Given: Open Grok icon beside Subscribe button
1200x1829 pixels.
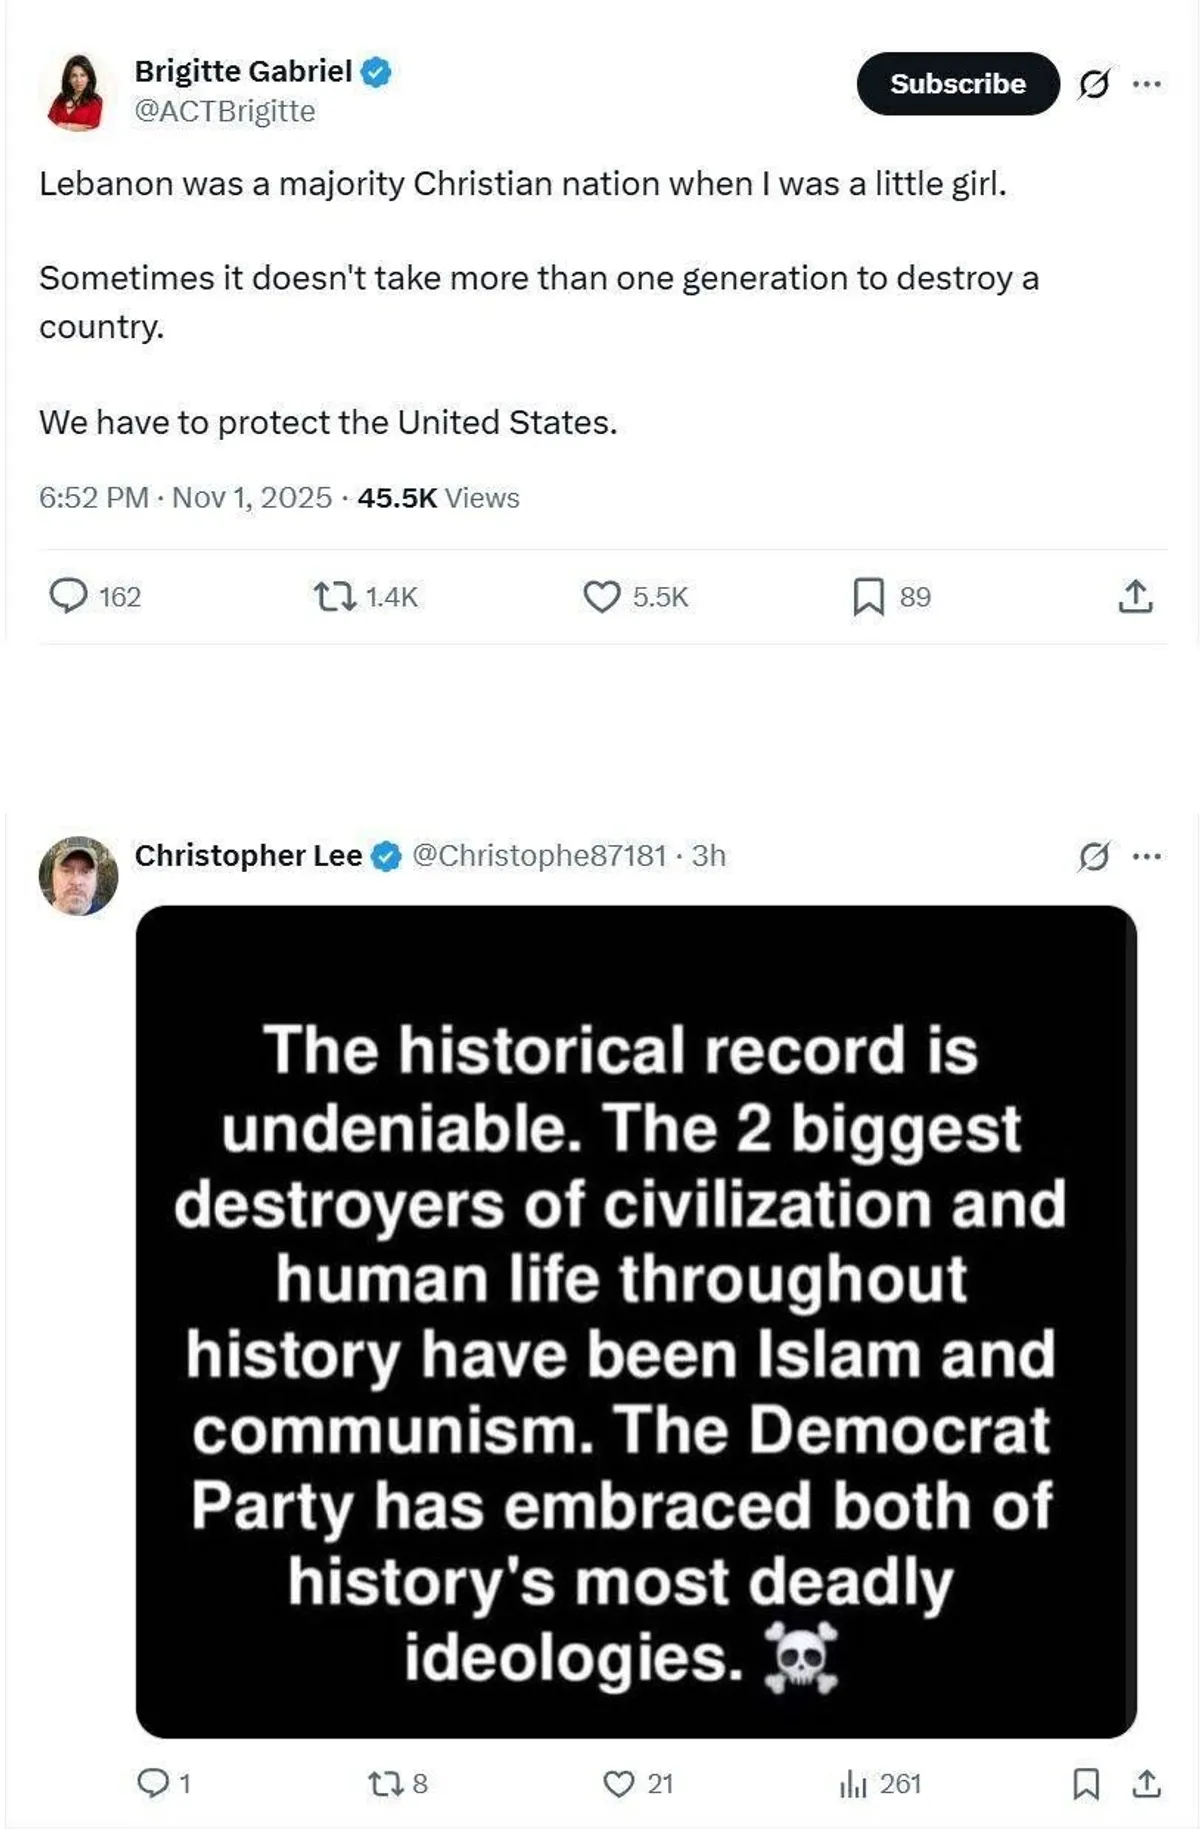Looking at the screenshot, I should [x=1094, y=84].
